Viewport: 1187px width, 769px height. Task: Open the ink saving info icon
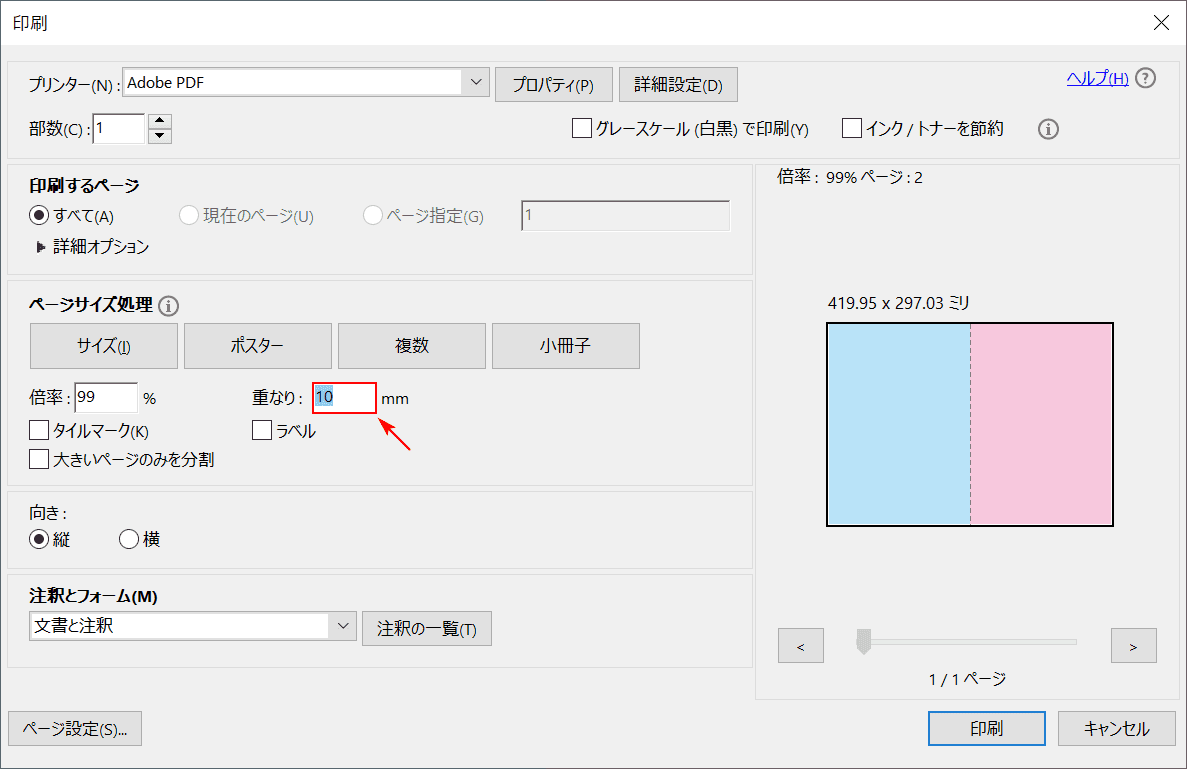1048,129
